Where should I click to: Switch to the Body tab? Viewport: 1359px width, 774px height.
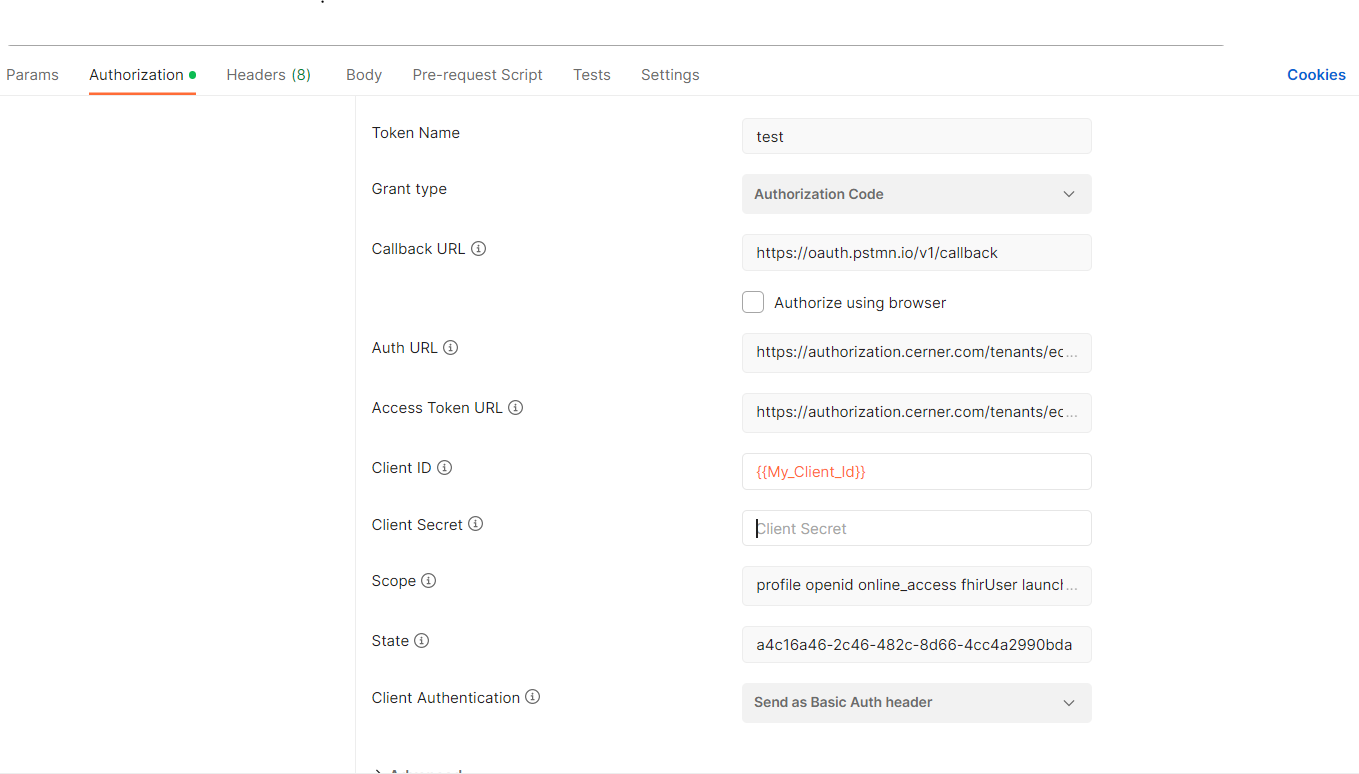coord(364,75)
